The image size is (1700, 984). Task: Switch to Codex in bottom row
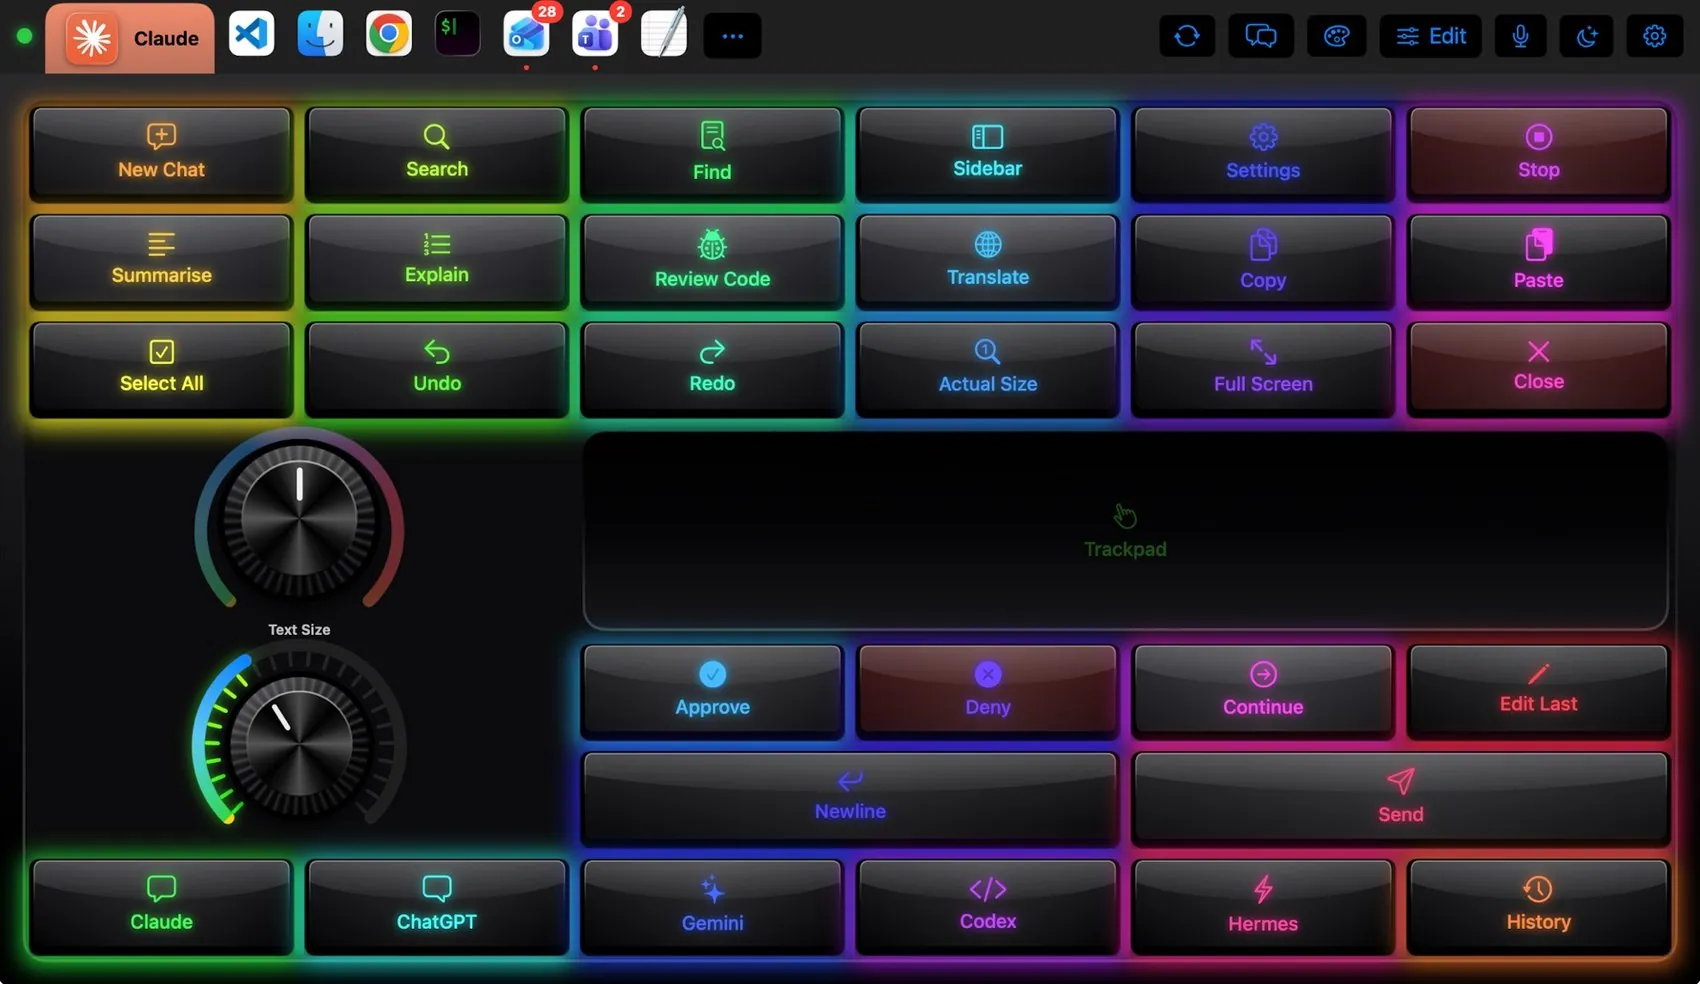[988, 906]
